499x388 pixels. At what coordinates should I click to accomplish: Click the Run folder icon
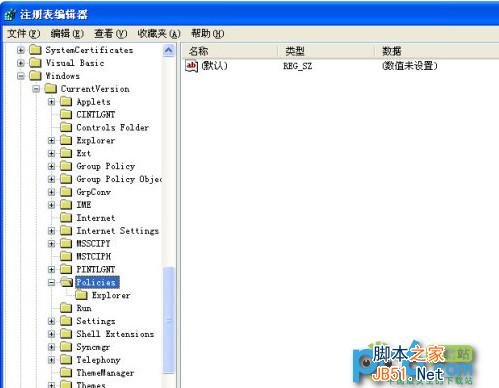pyautogui.click(x=66, y=308)
